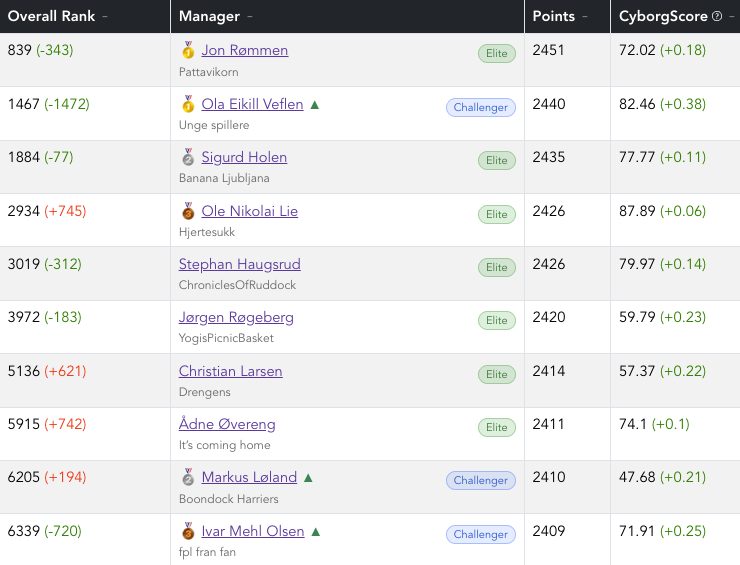Click the Elite badge in Jørgen Røgeberg's row
The height and width of the screenshot is (565, 740).
(x=496, y=320)
